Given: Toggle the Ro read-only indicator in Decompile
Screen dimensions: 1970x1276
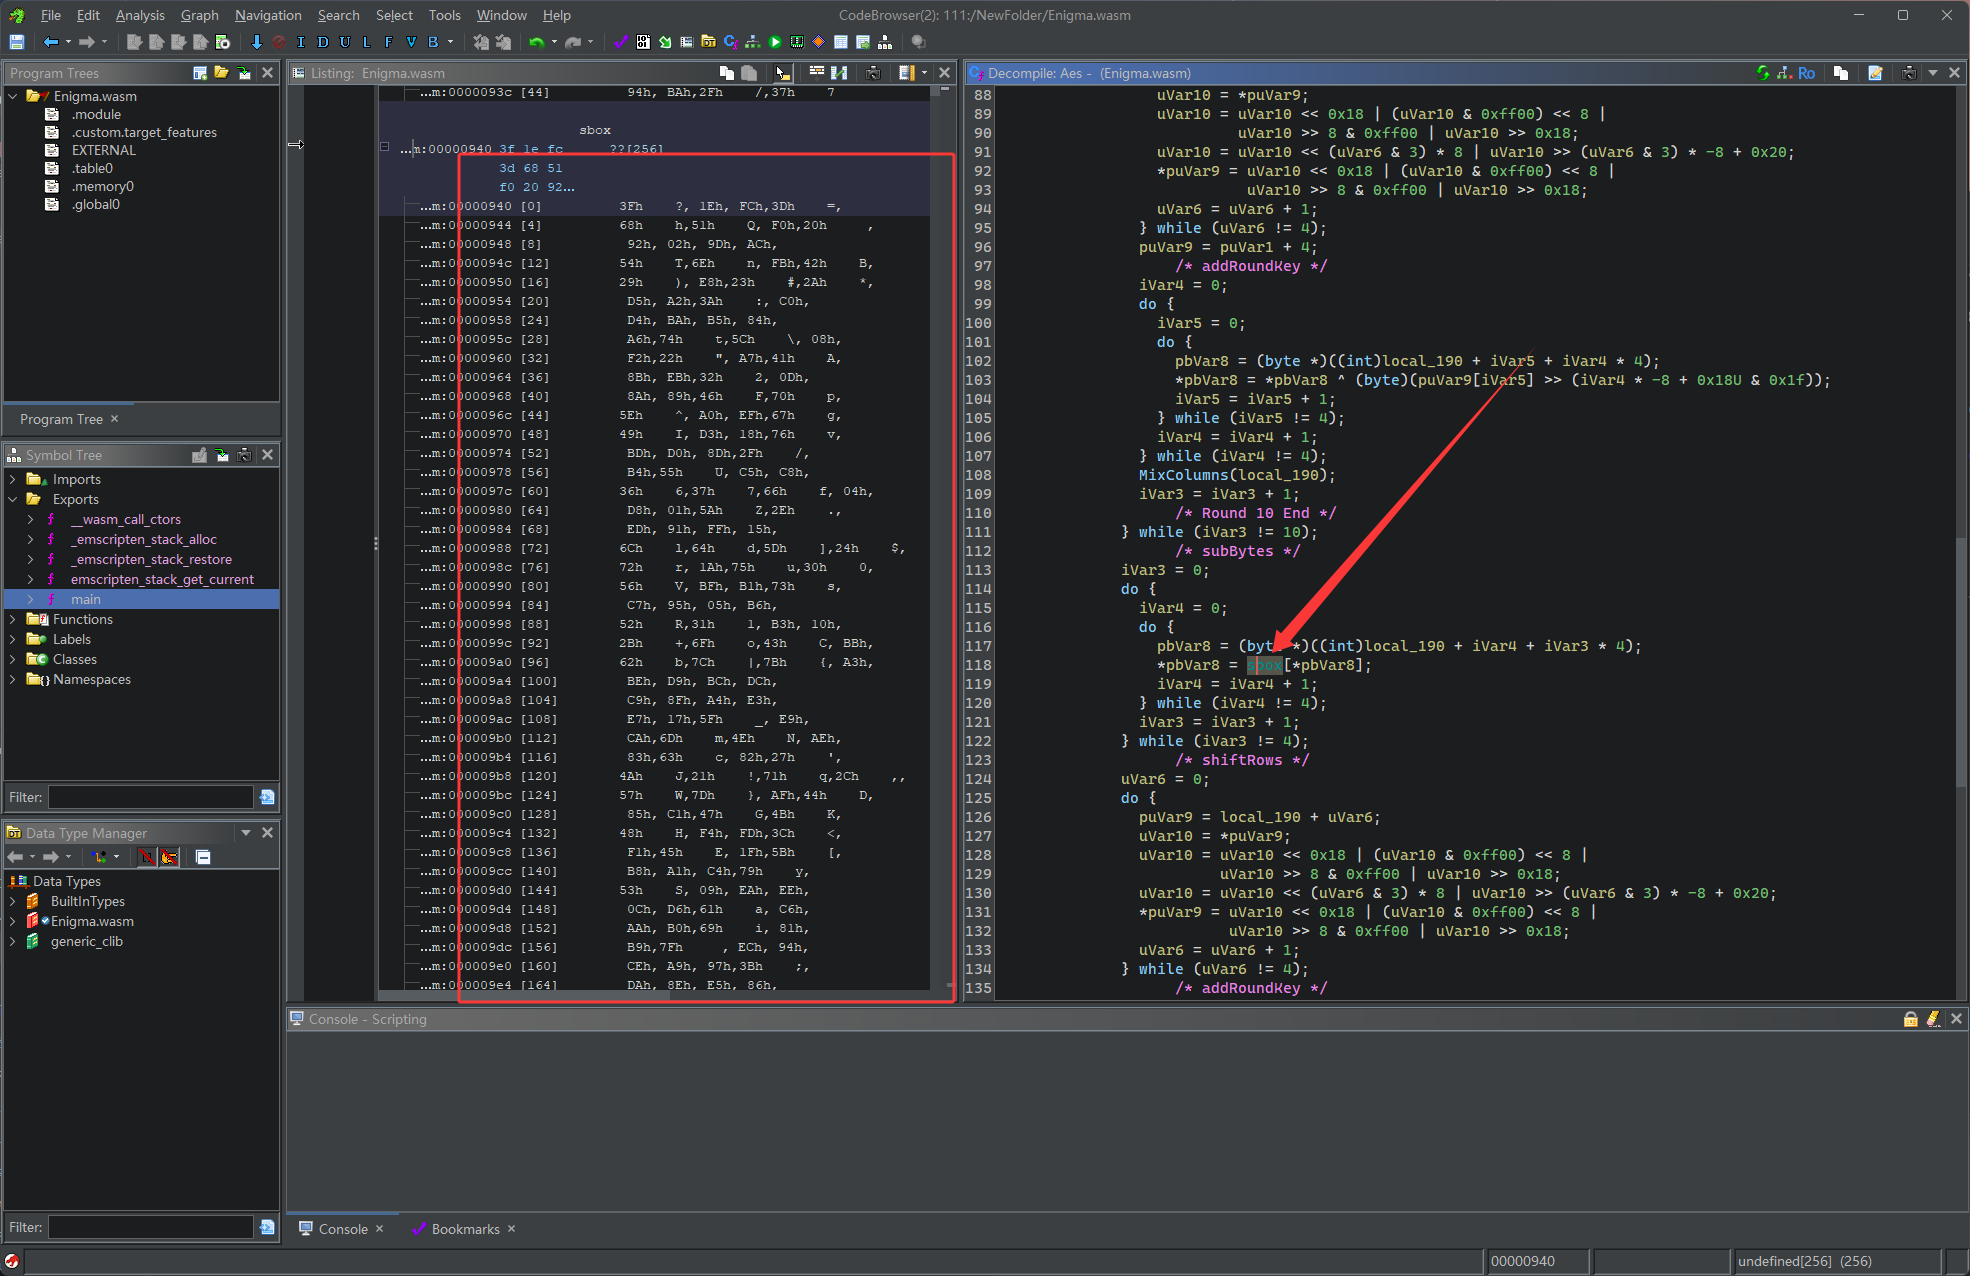Looking at the screenshot, I should click(x=1806, y=73).
